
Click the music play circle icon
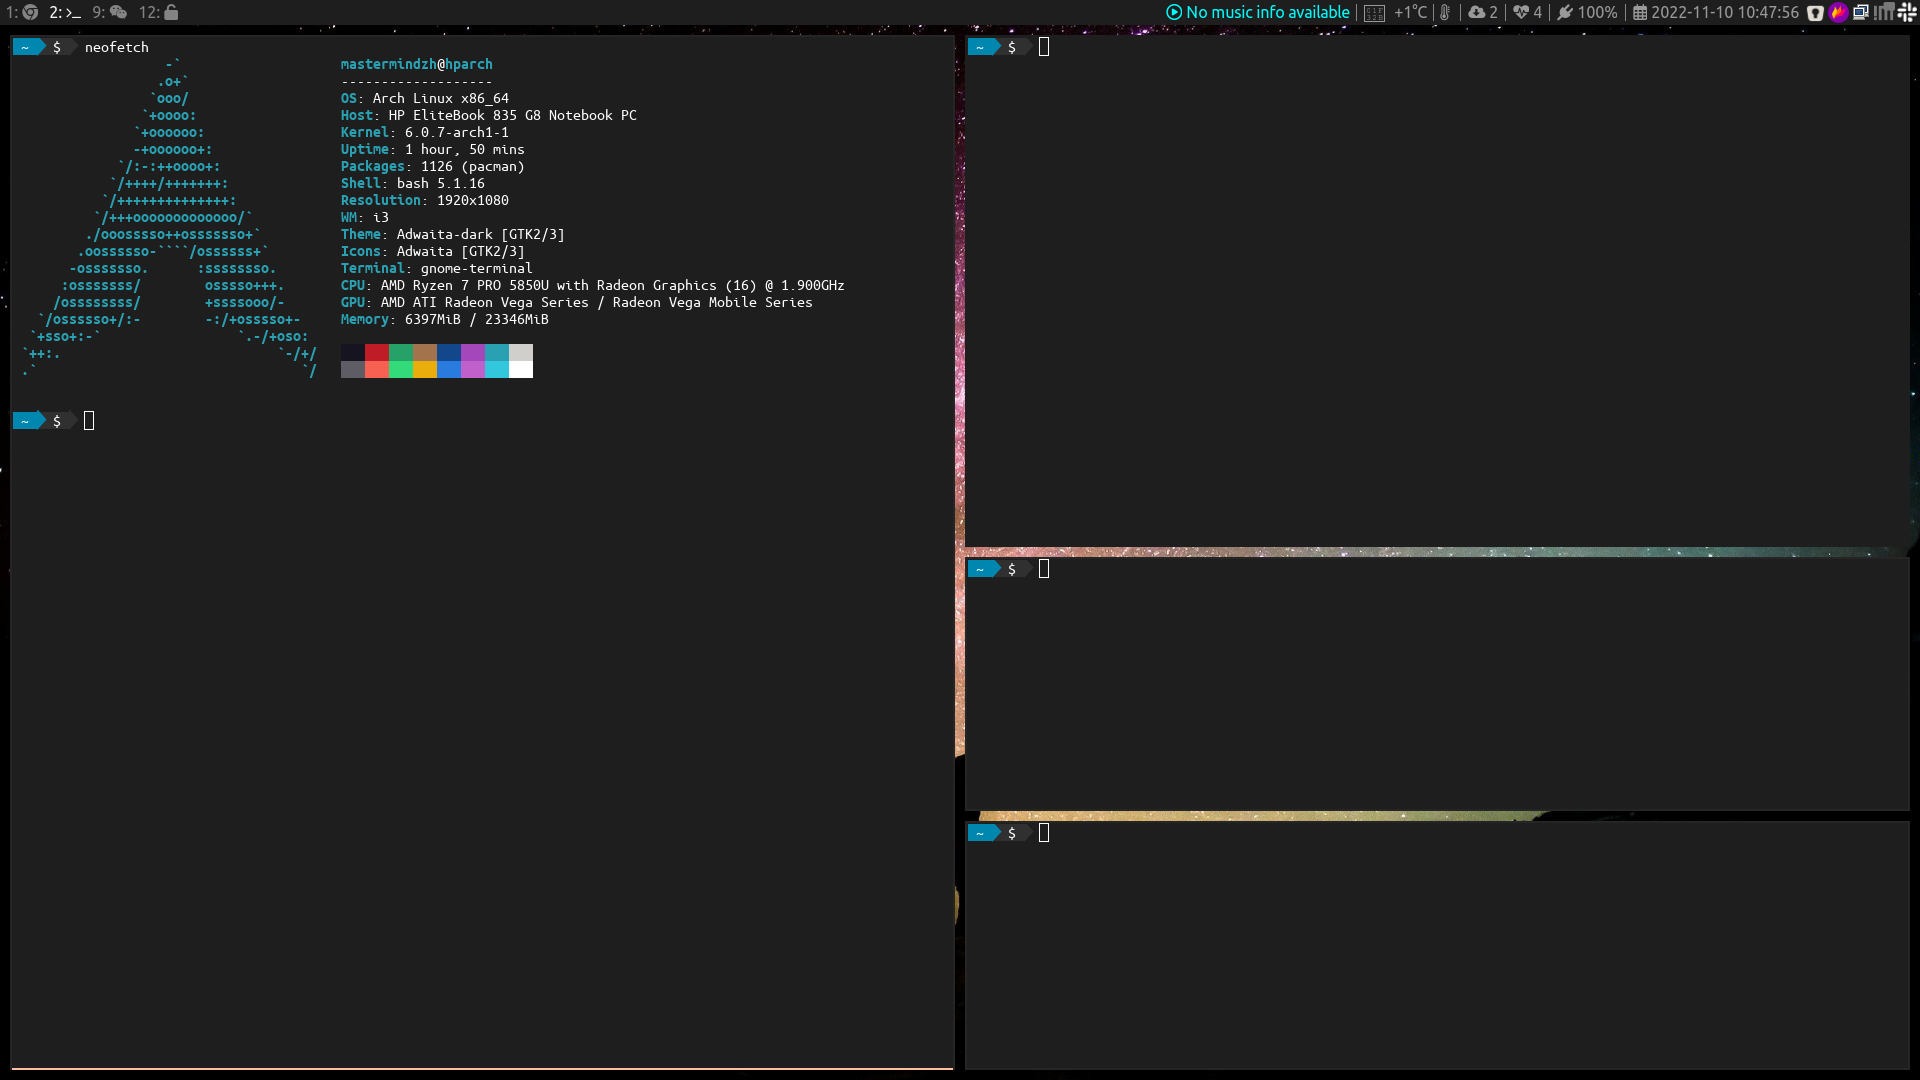(x=1174, y=12)
